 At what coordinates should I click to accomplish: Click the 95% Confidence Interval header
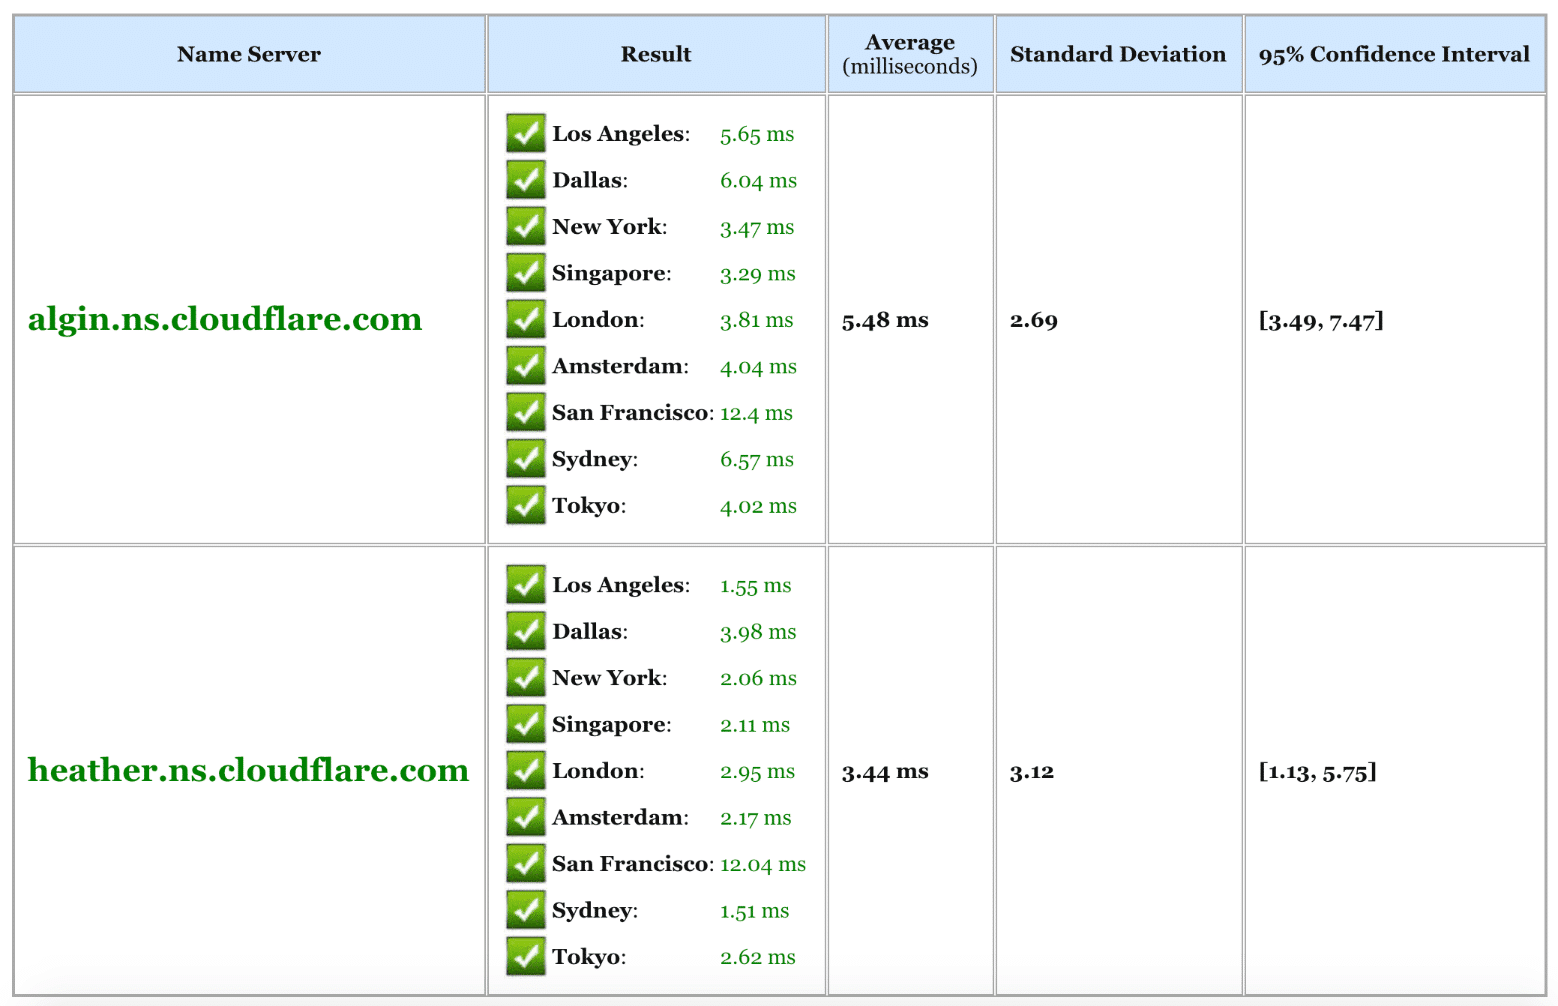point(1394,54)
